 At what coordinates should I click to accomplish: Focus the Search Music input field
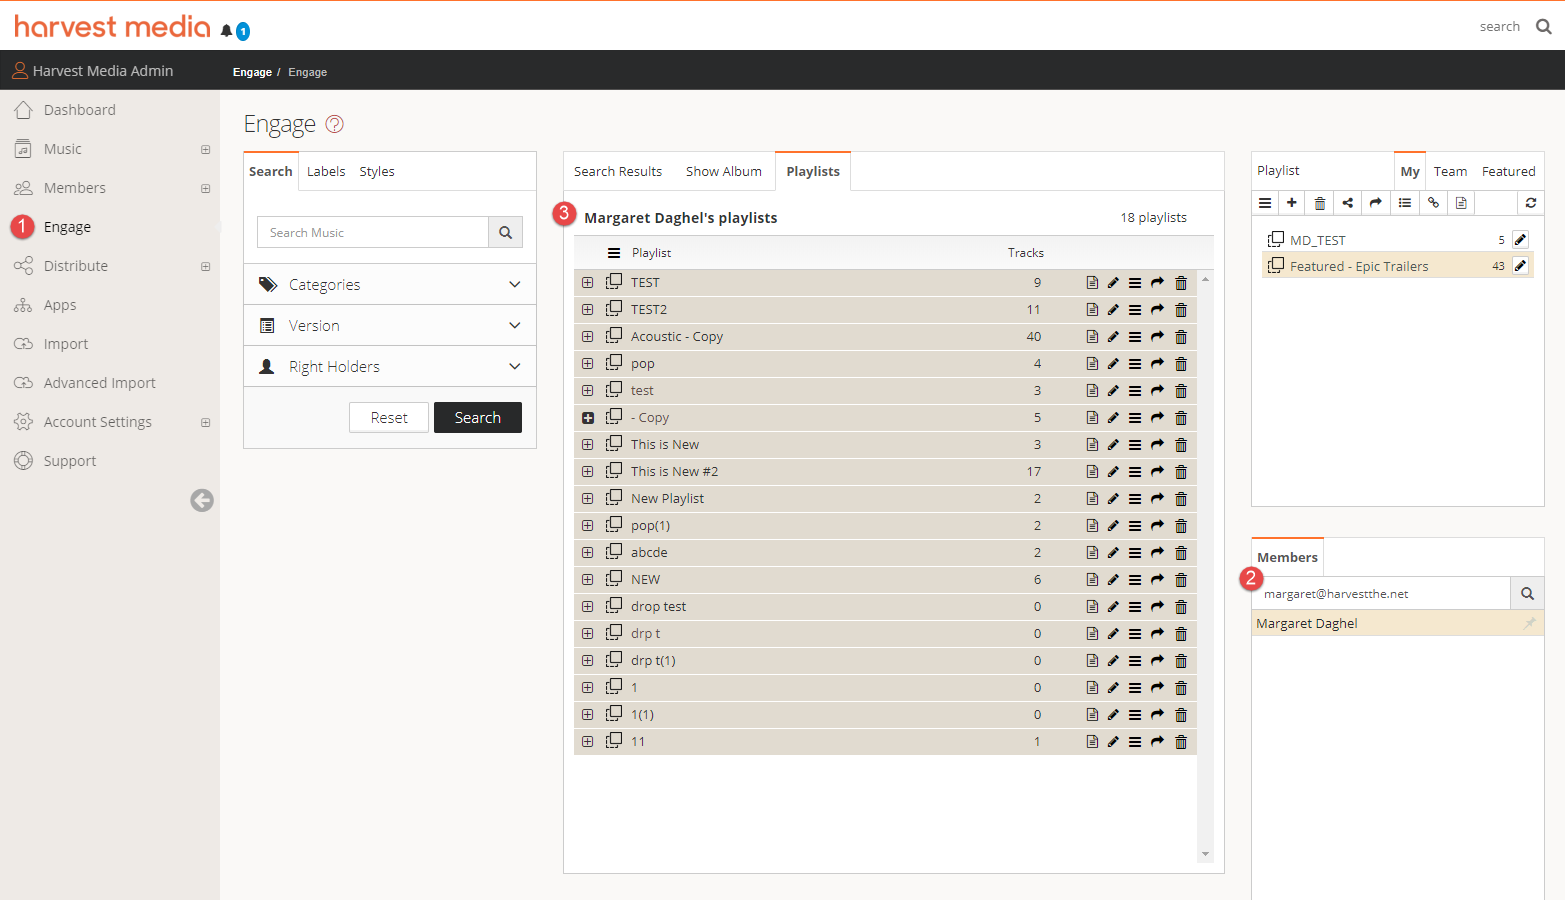pyautogui.click(x=373, y=232)
